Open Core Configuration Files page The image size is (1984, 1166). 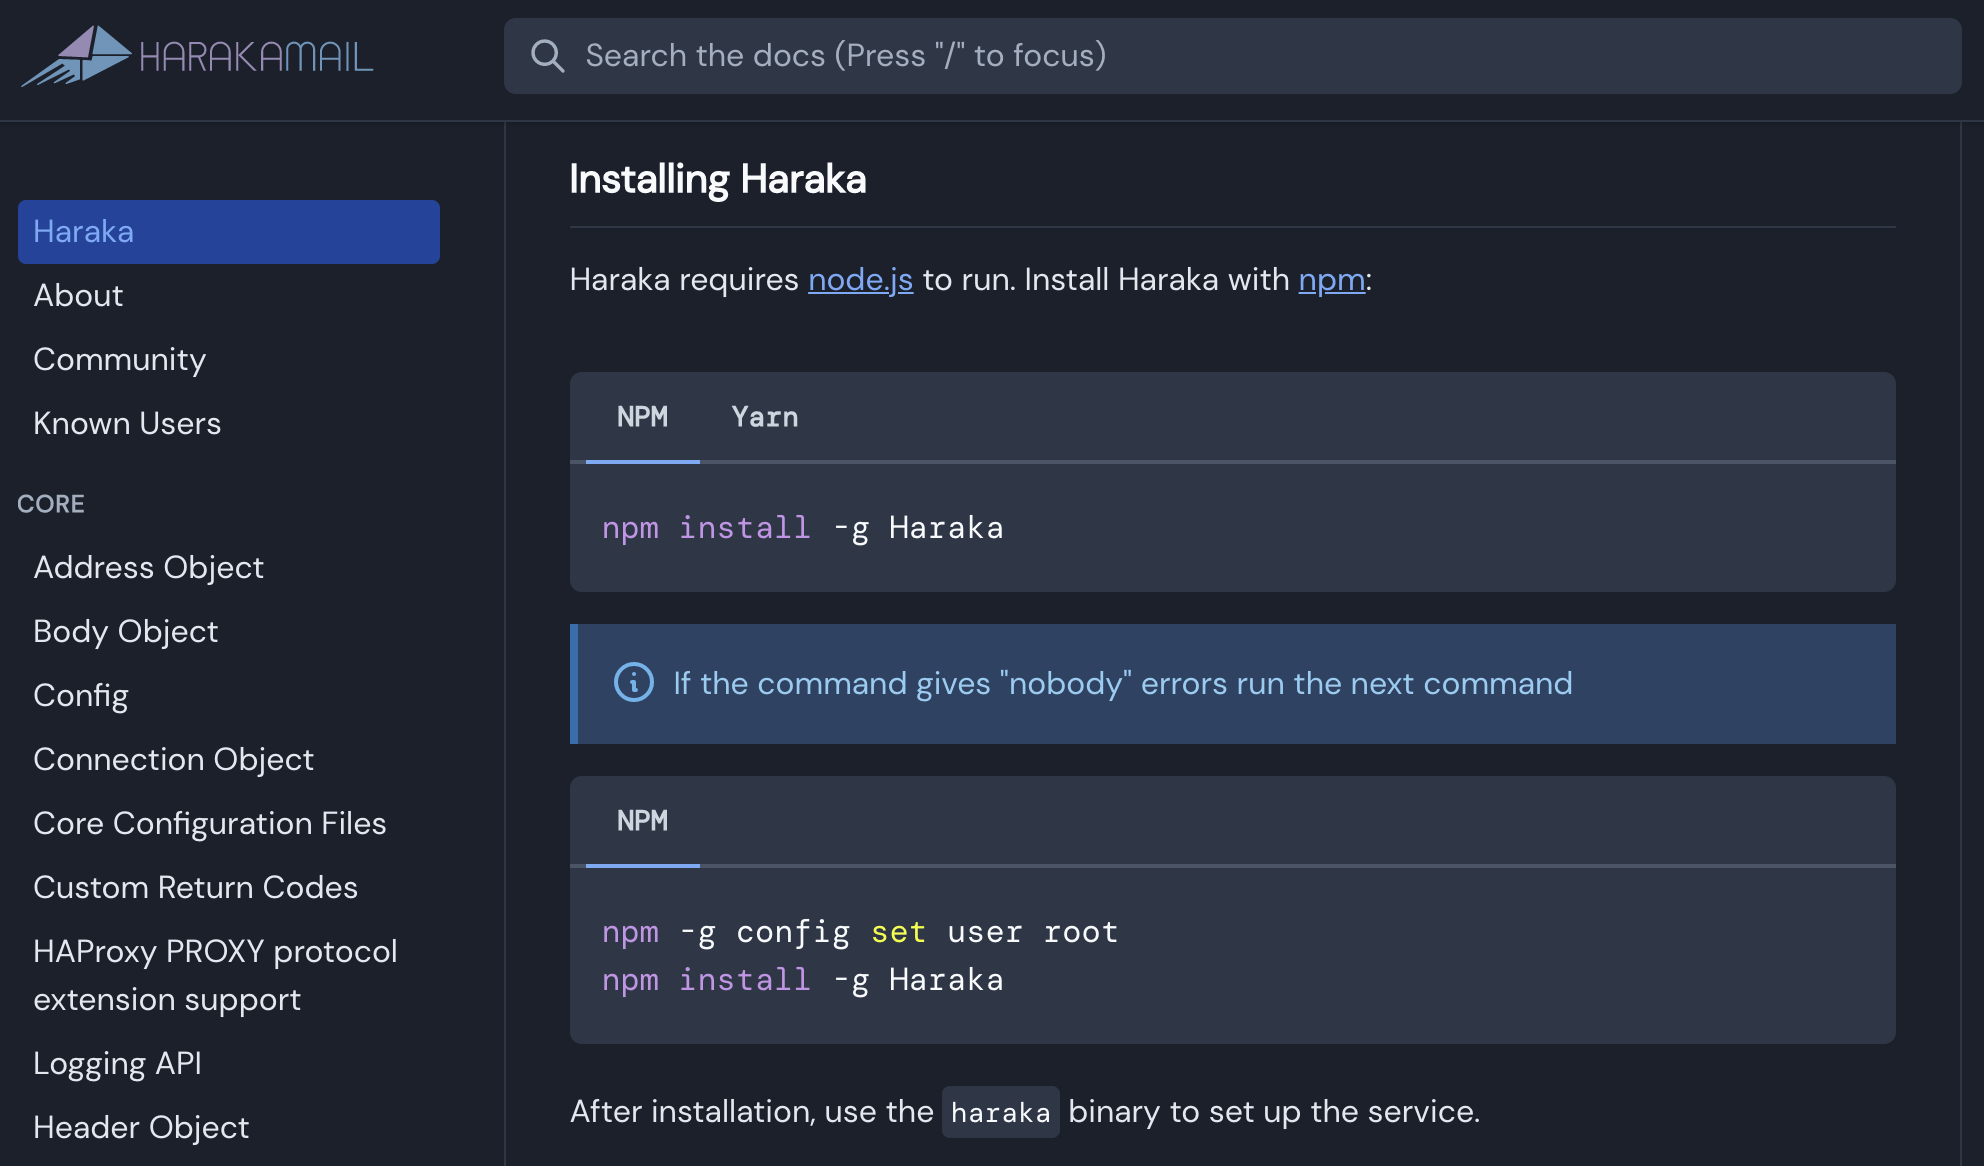point(210,823)
